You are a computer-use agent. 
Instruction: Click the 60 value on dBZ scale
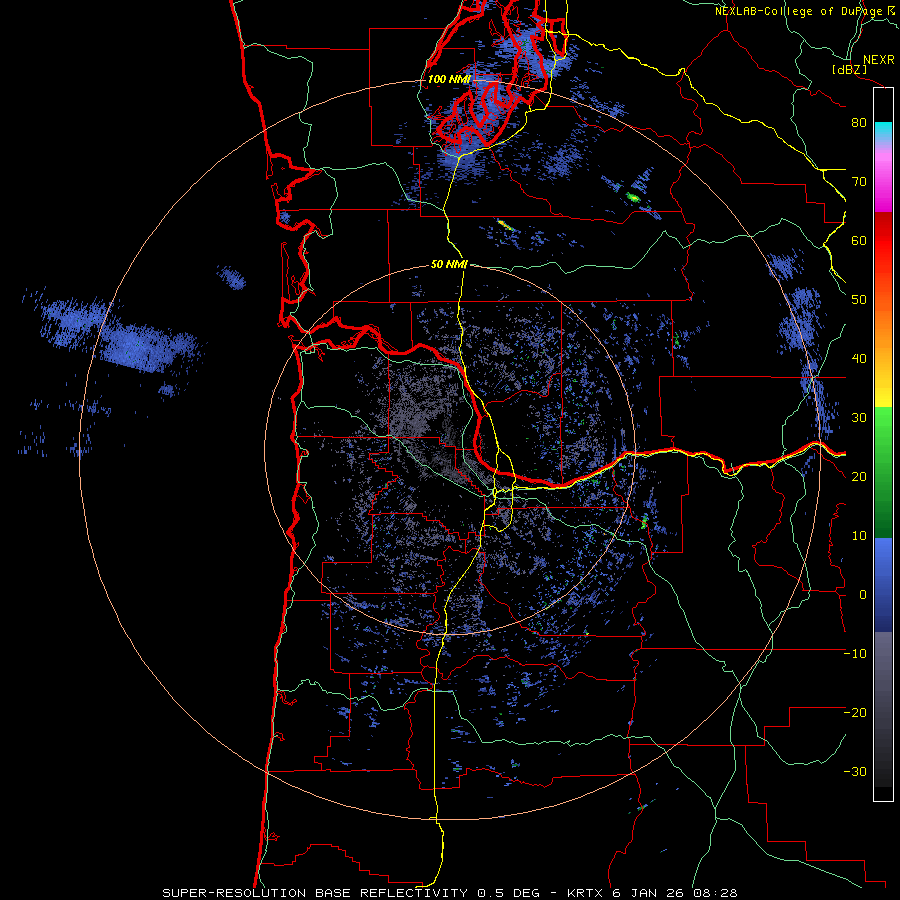pyautogui.click(x=859, y=240)
